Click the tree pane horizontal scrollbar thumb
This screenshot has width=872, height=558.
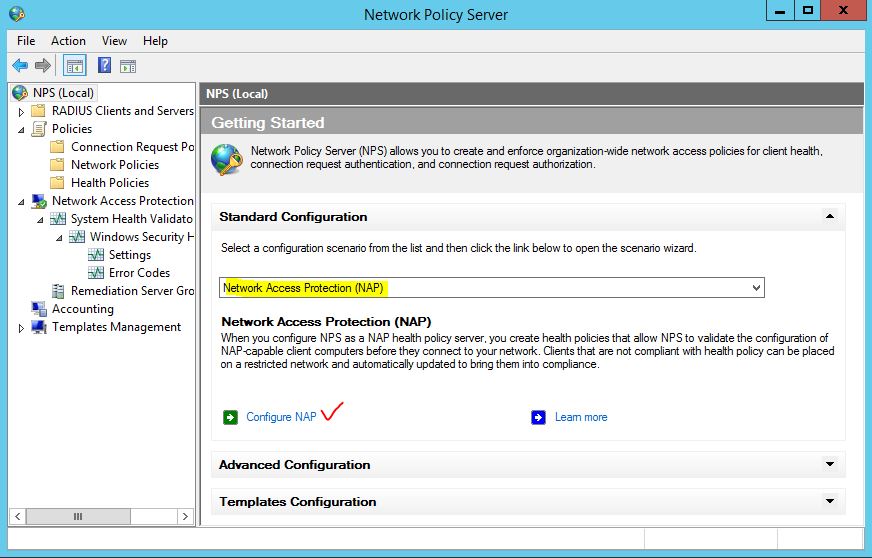[x=78, y=516]
